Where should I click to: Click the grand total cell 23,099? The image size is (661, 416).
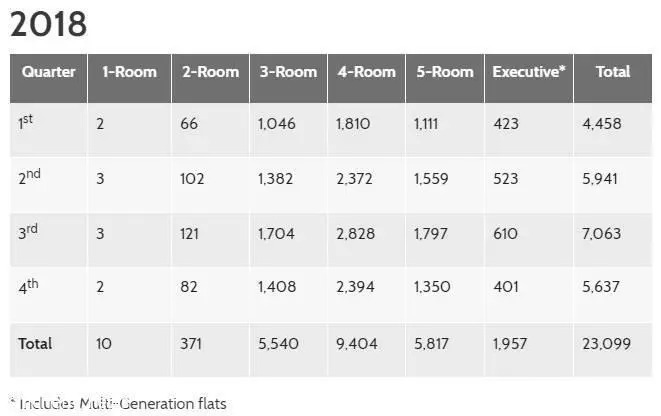pyautogui.click(x=606, y=344)
